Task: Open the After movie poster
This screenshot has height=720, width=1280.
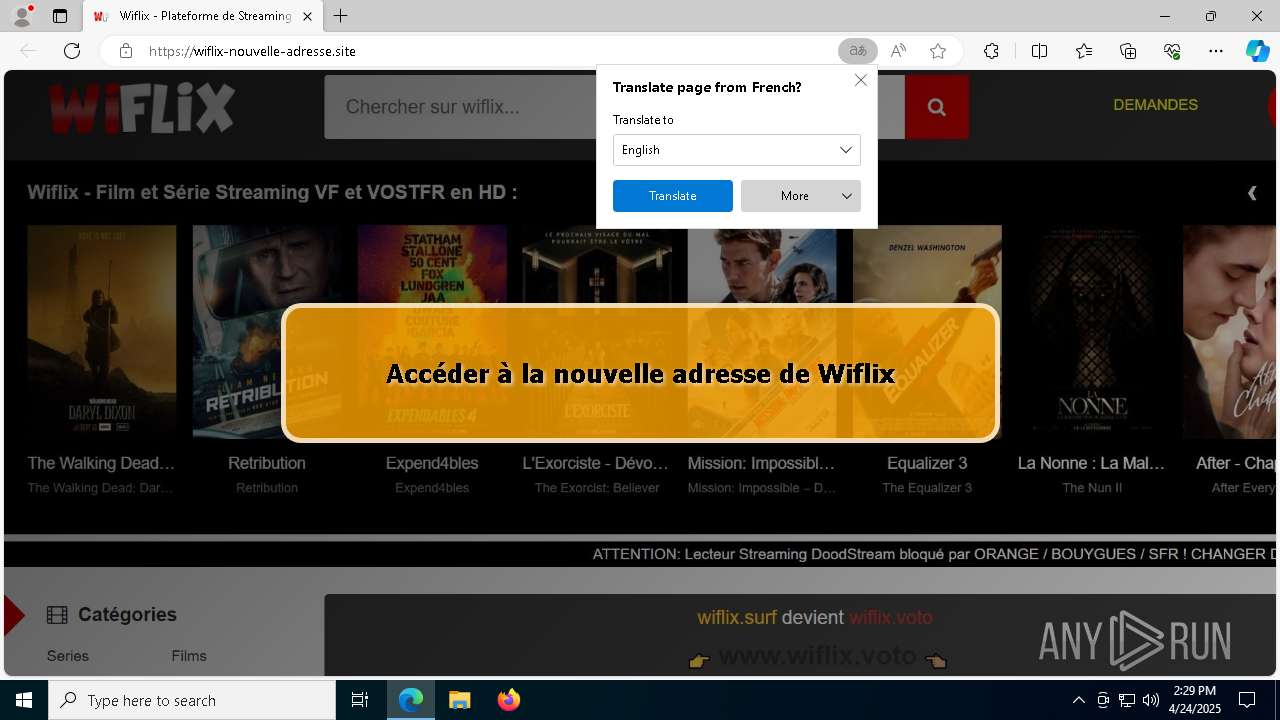Action: [1231, 332]
